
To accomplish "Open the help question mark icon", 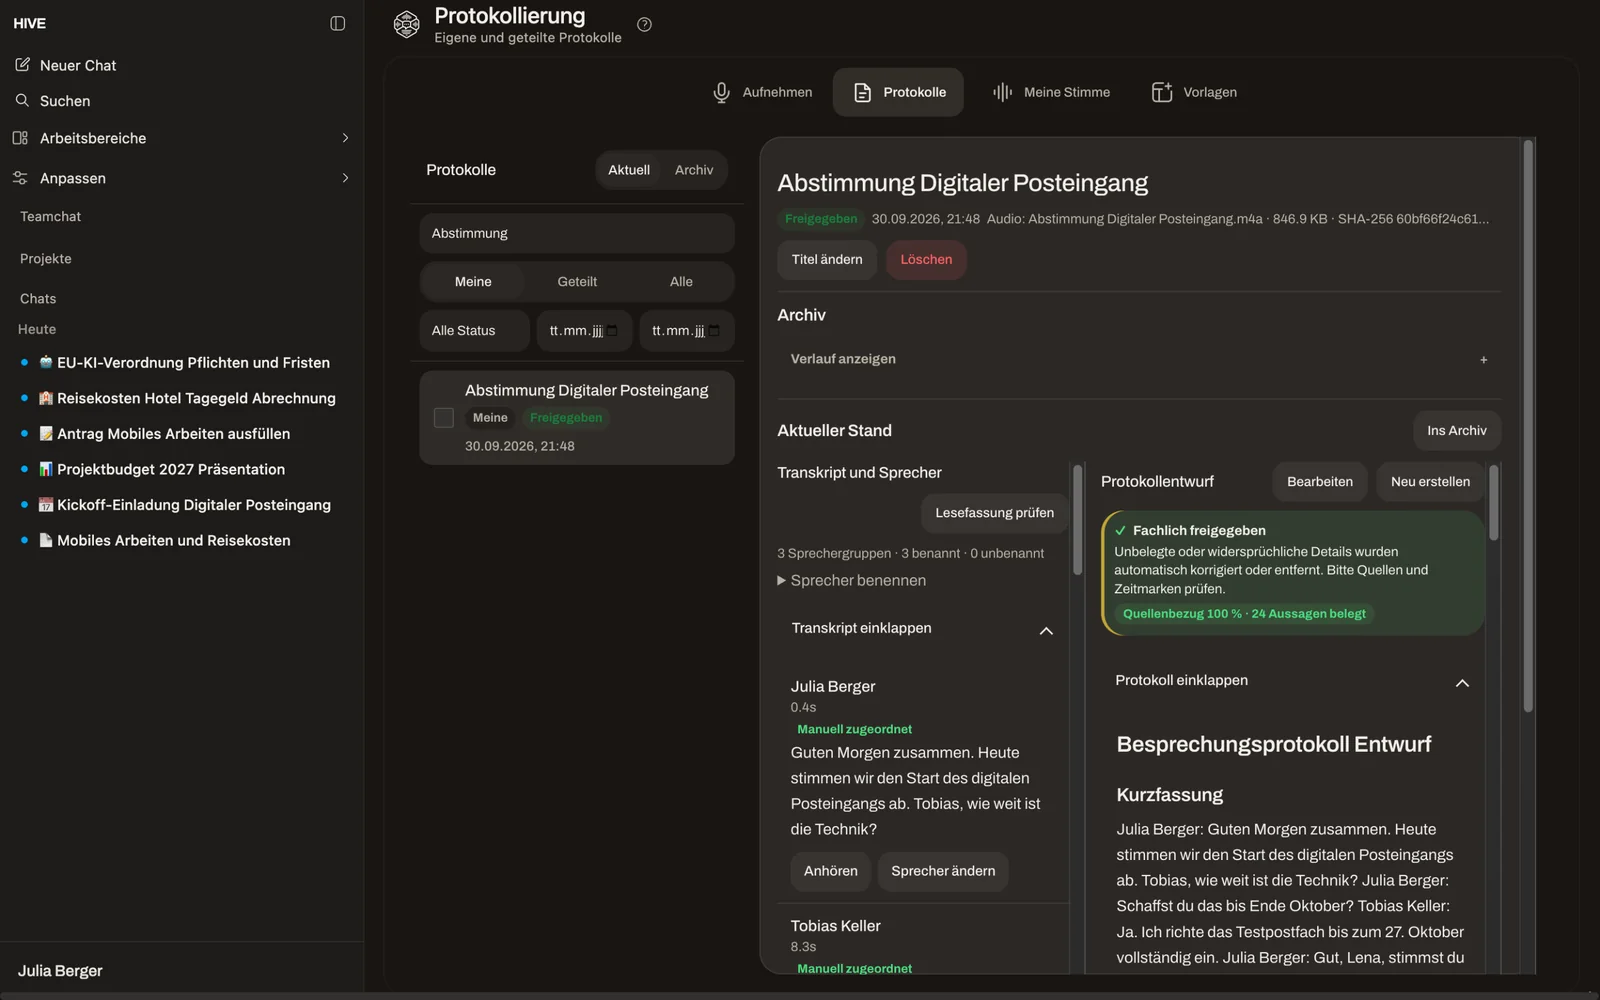I will 644,25.
